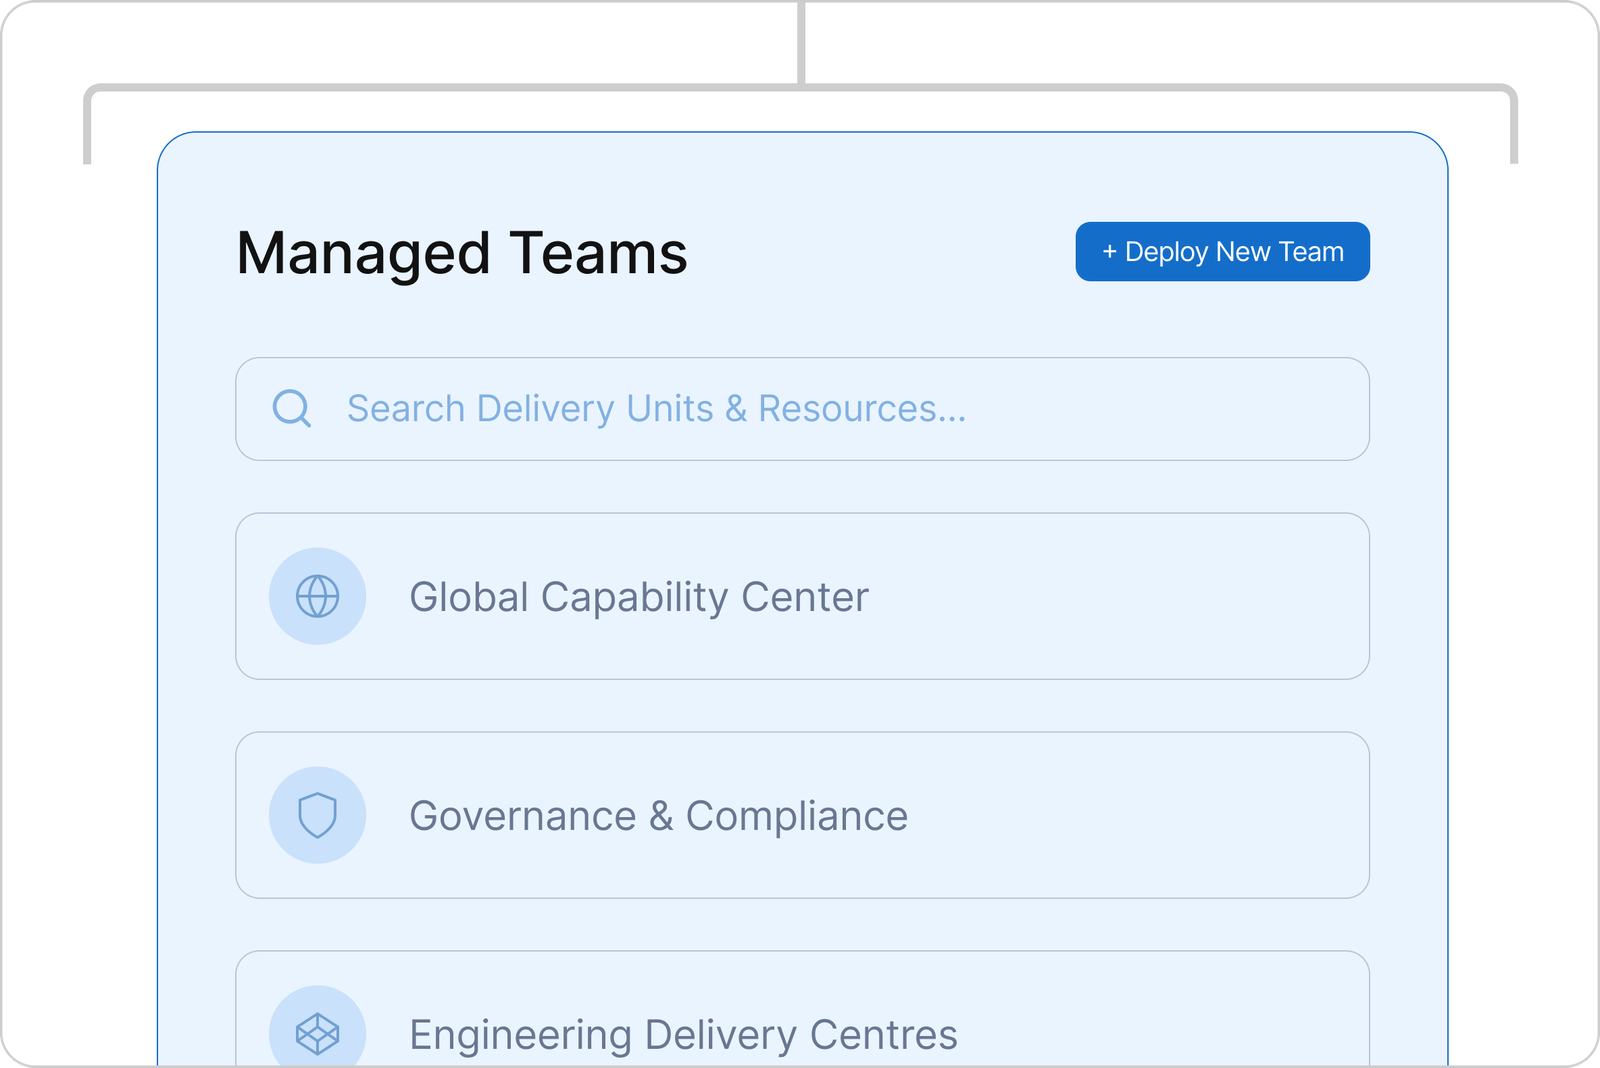Open the Governance & Compliance team
The image size is (1600, 1068).
pos(658,816)
